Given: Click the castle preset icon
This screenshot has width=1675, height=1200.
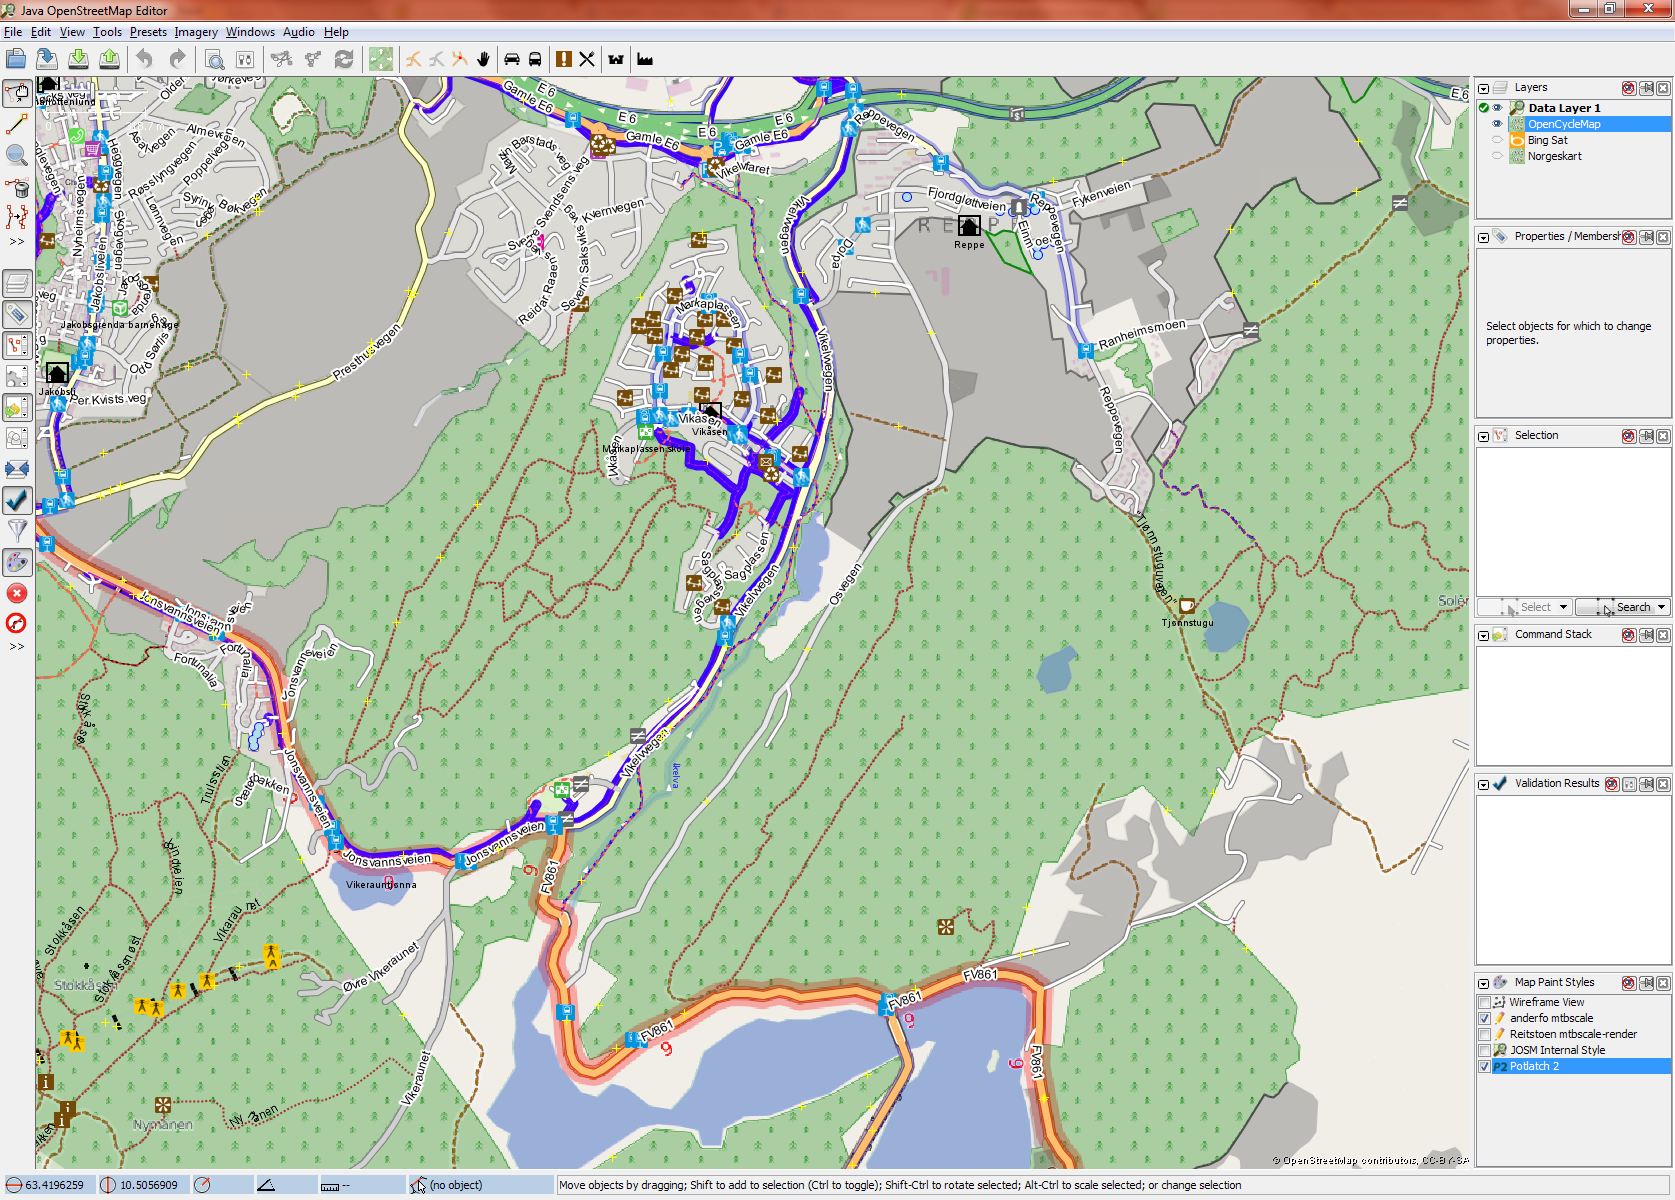Looking at the screenshot, I should point(616,59).
